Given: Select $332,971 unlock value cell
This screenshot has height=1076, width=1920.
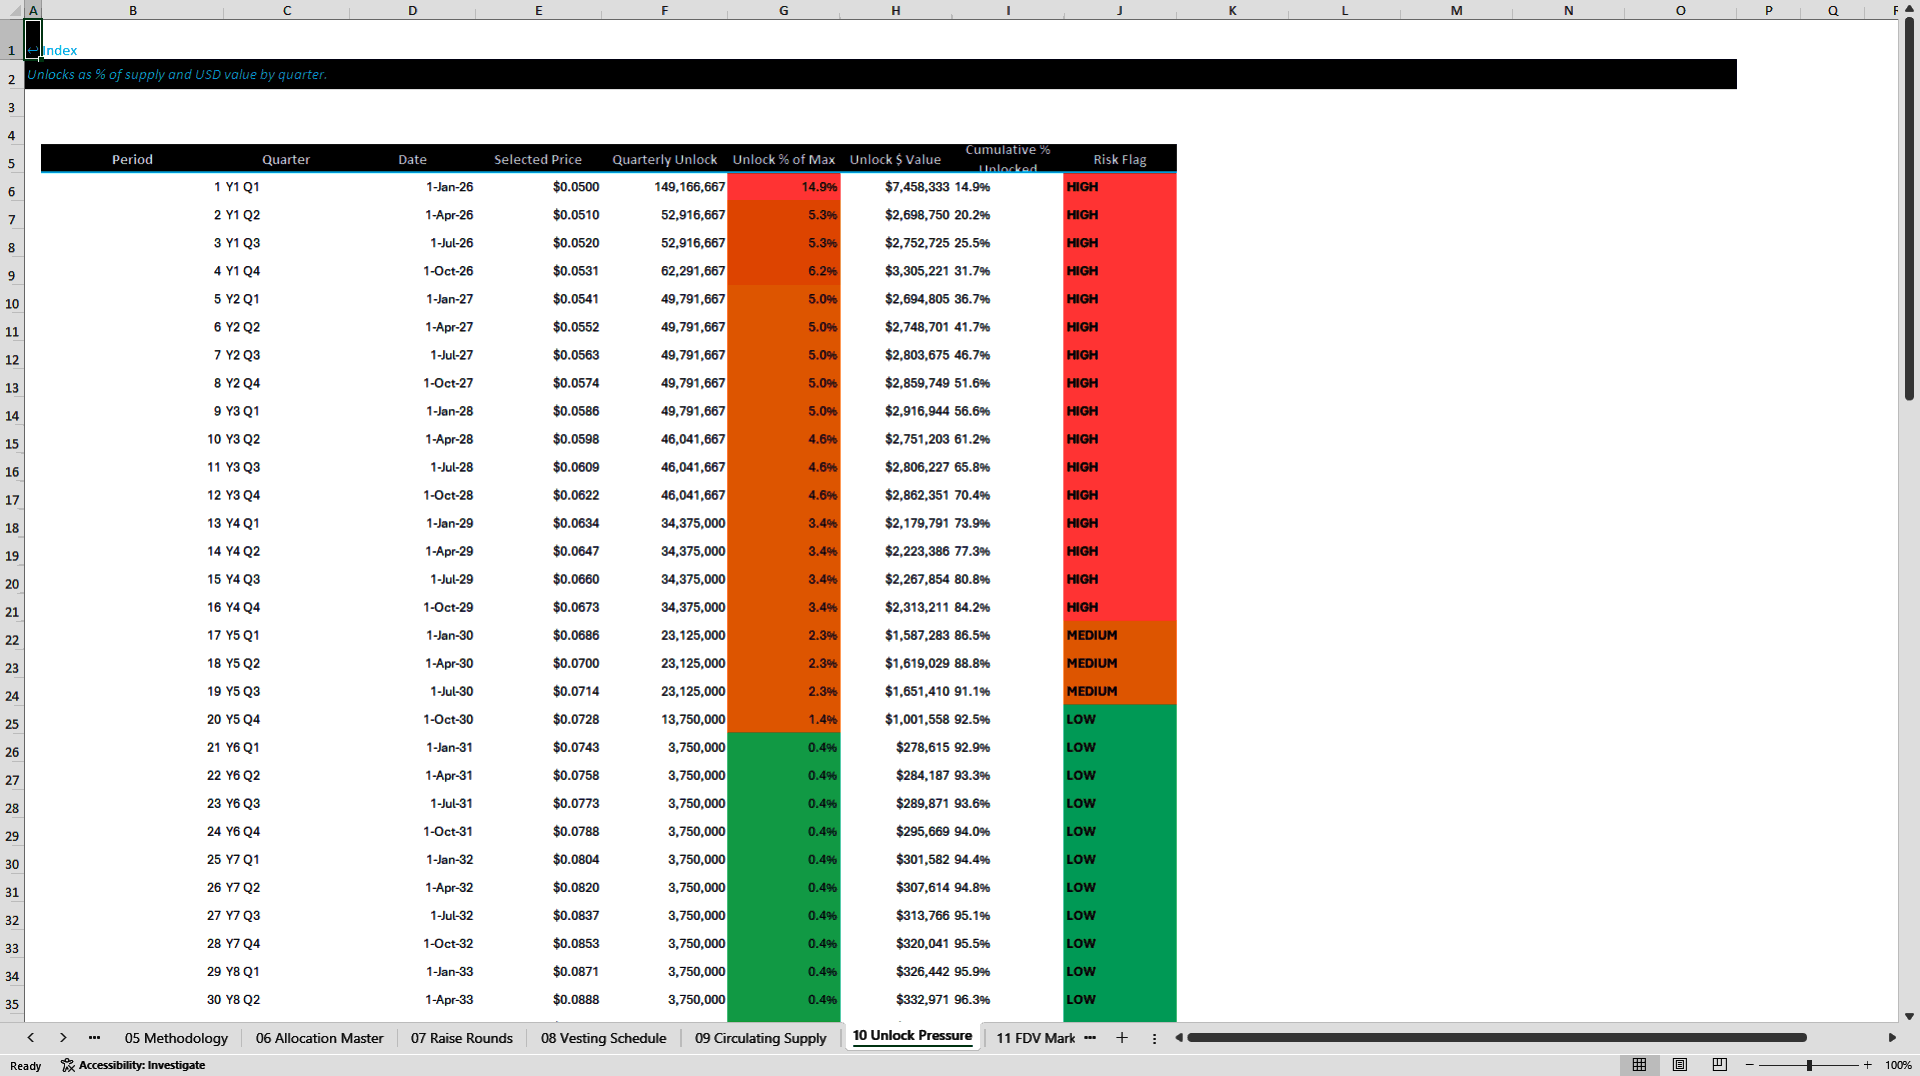Looking at the screenshot, I should pyautogui.click(x=896, y=999).
